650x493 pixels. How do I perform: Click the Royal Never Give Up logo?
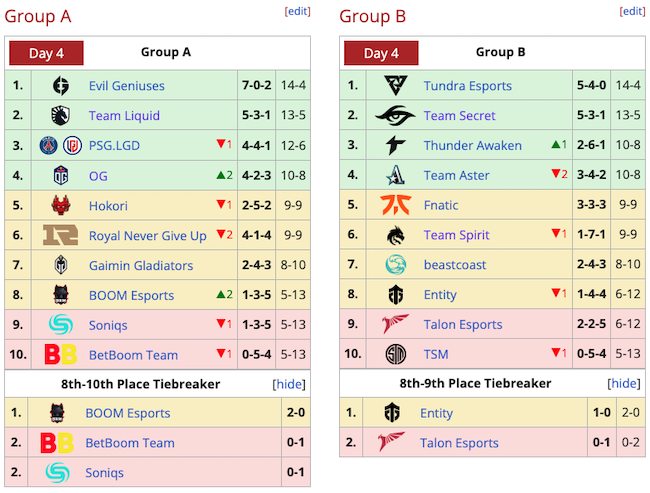coord(61,235)
